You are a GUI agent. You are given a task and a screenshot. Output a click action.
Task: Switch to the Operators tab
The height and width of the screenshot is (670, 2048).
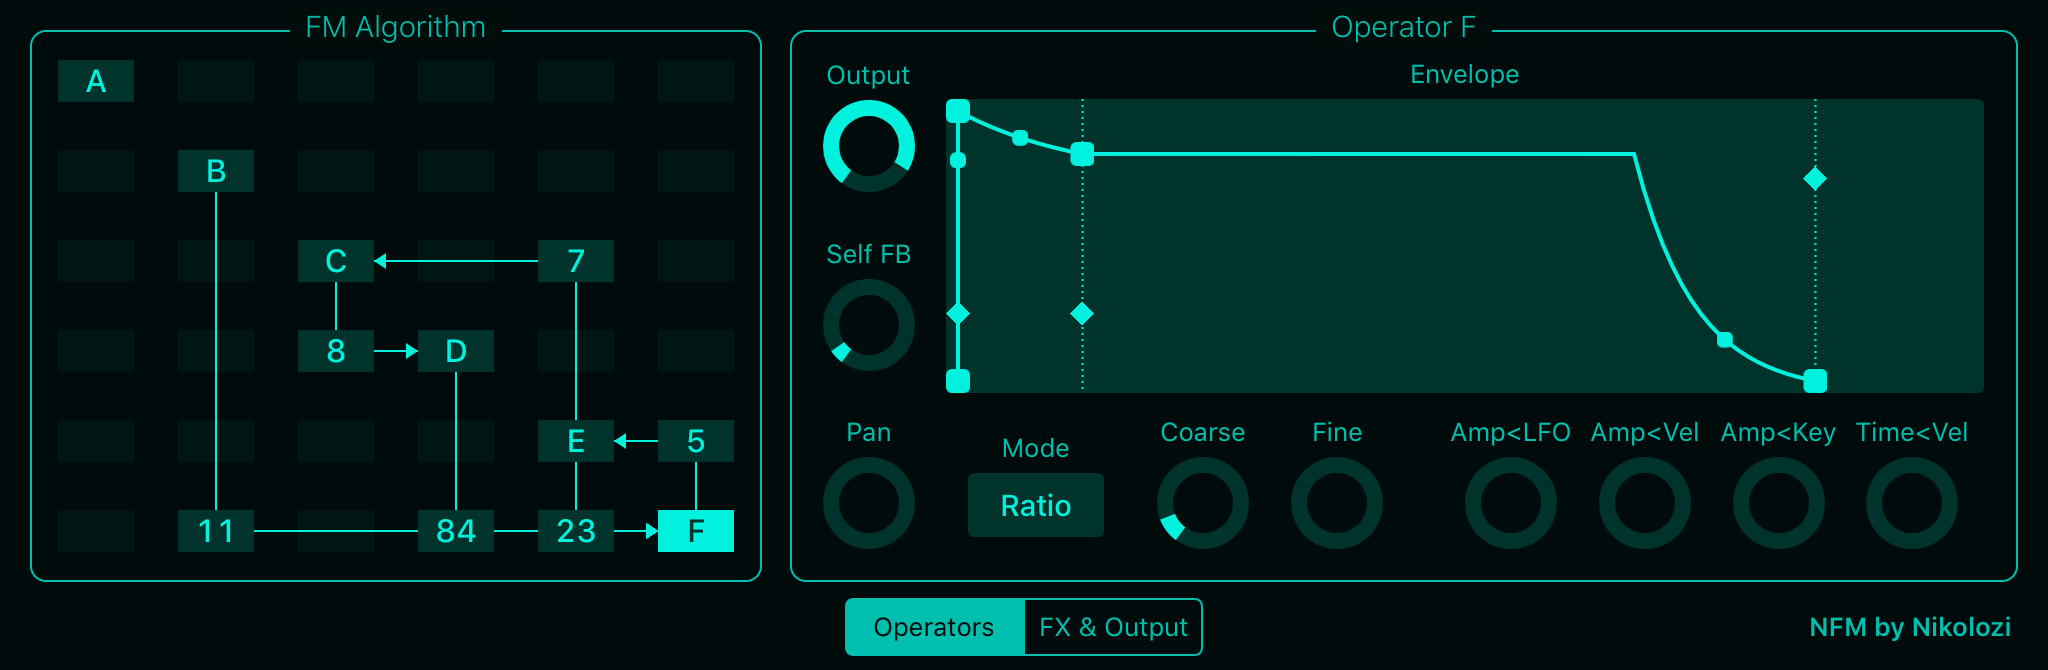[x=934, y=627]
